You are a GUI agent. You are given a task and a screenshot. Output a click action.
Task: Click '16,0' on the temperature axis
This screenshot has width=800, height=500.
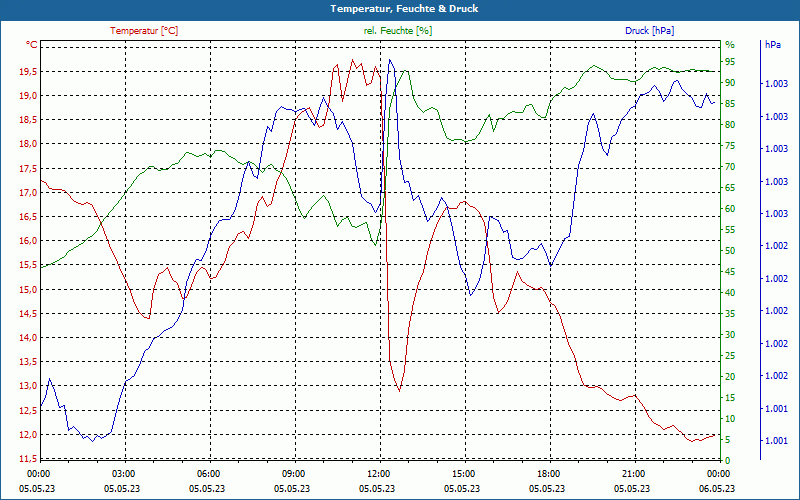point(28,241)
